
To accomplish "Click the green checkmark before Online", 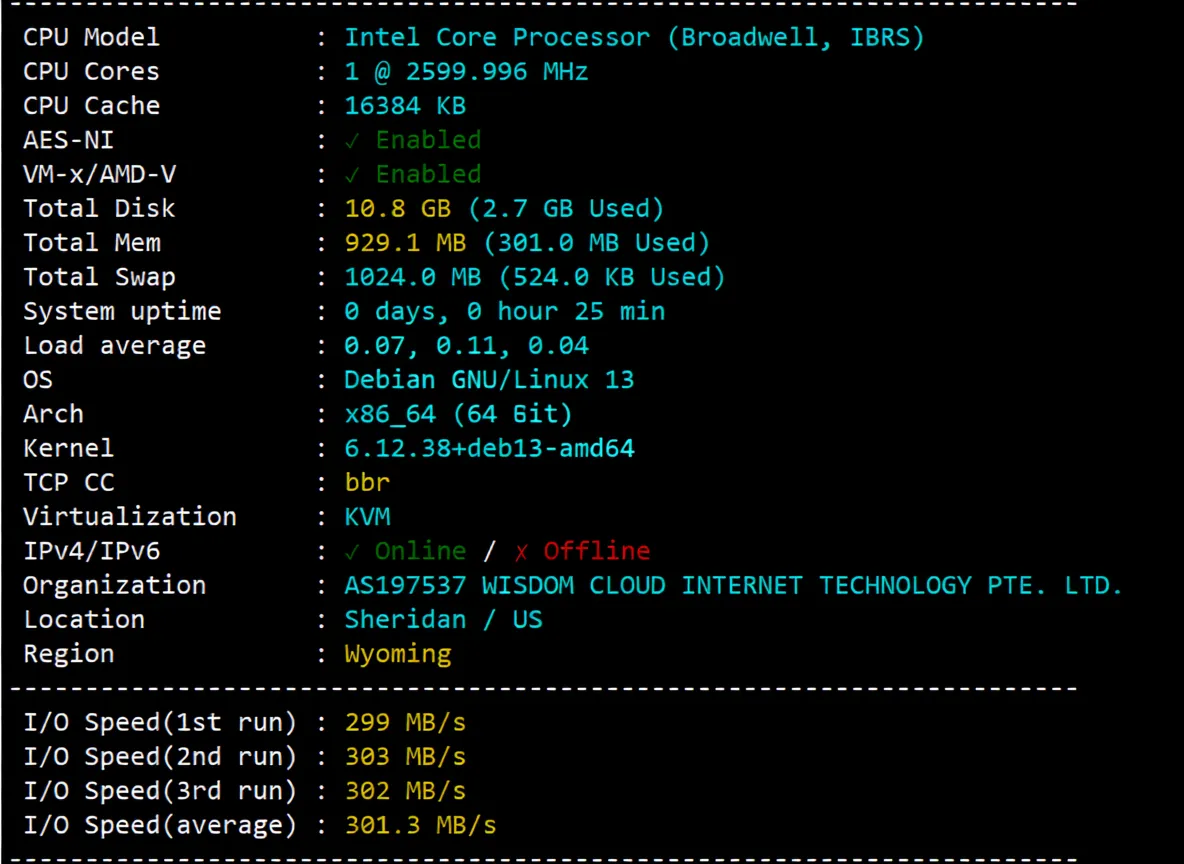I will coord(352,551).
